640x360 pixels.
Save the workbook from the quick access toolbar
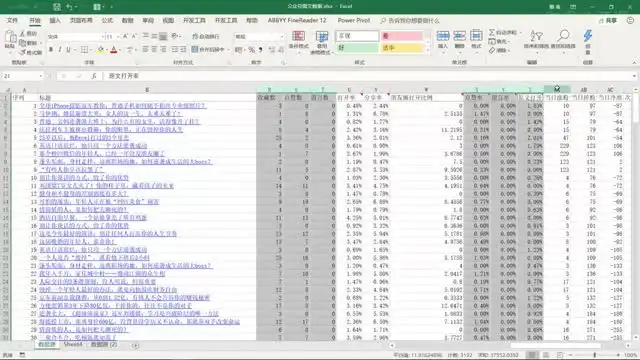[x=57, y=7]
